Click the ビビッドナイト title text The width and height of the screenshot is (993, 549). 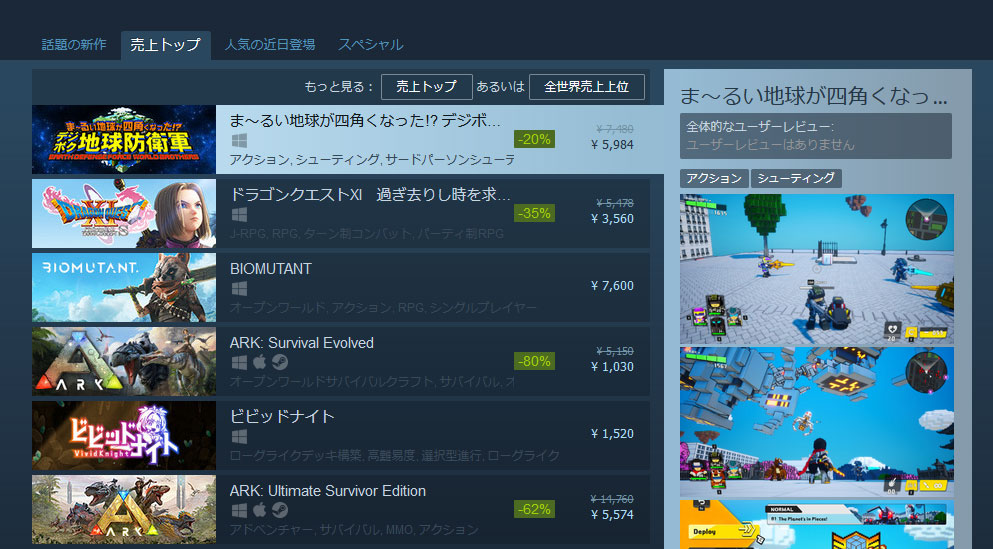pyautogui.click(x=282, y=417)
